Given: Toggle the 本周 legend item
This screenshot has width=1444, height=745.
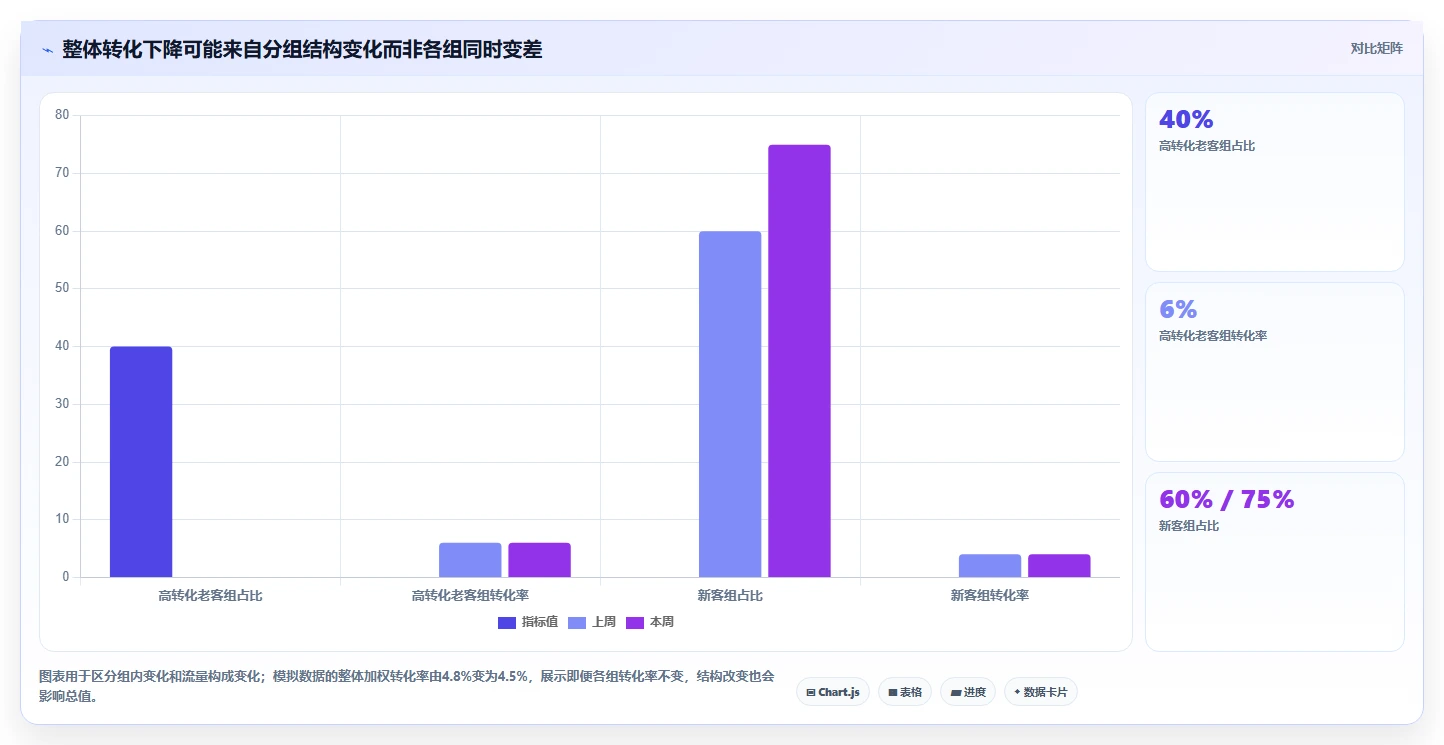Looking at the screenshot, I should coord(650,622).
